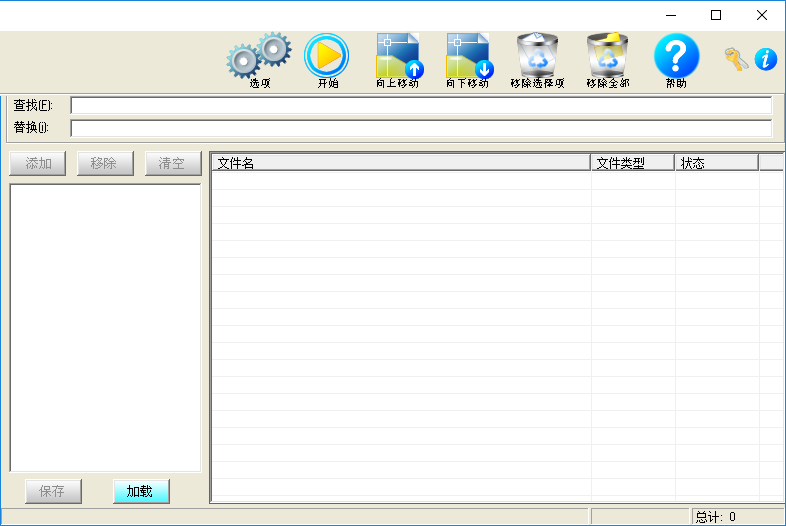Remove all files with 移除全部 bin
The image size is (786, 526).
pyautogui.click(x=608, y=59)
